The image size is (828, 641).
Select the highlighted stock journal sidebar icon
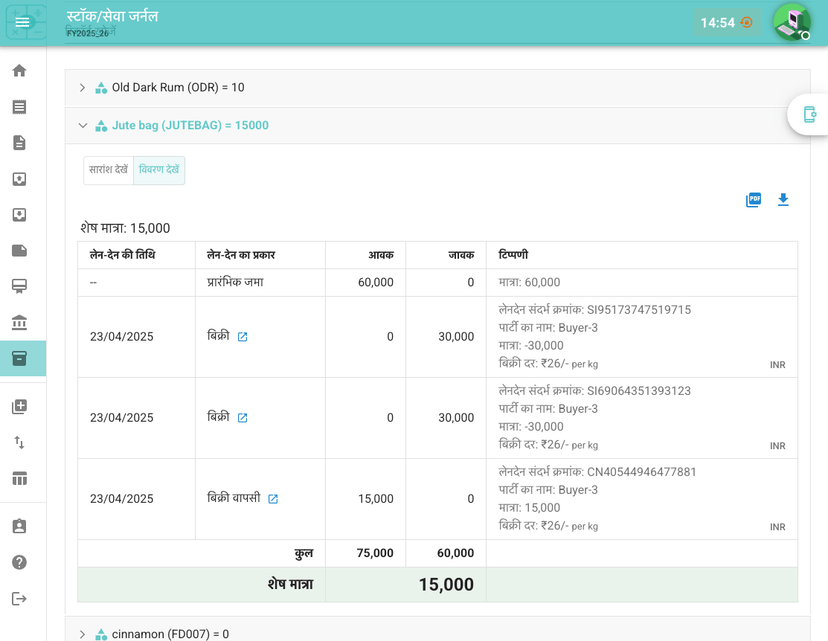(18, 356)
